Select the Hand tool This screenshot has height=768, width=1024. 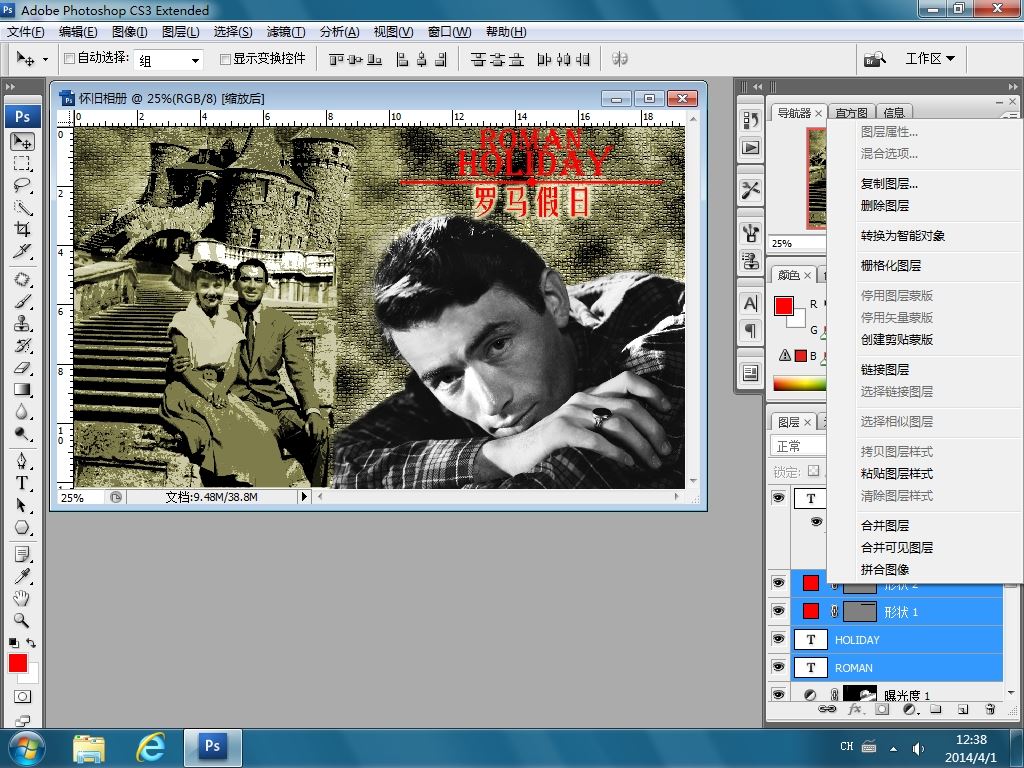(22, 598)
